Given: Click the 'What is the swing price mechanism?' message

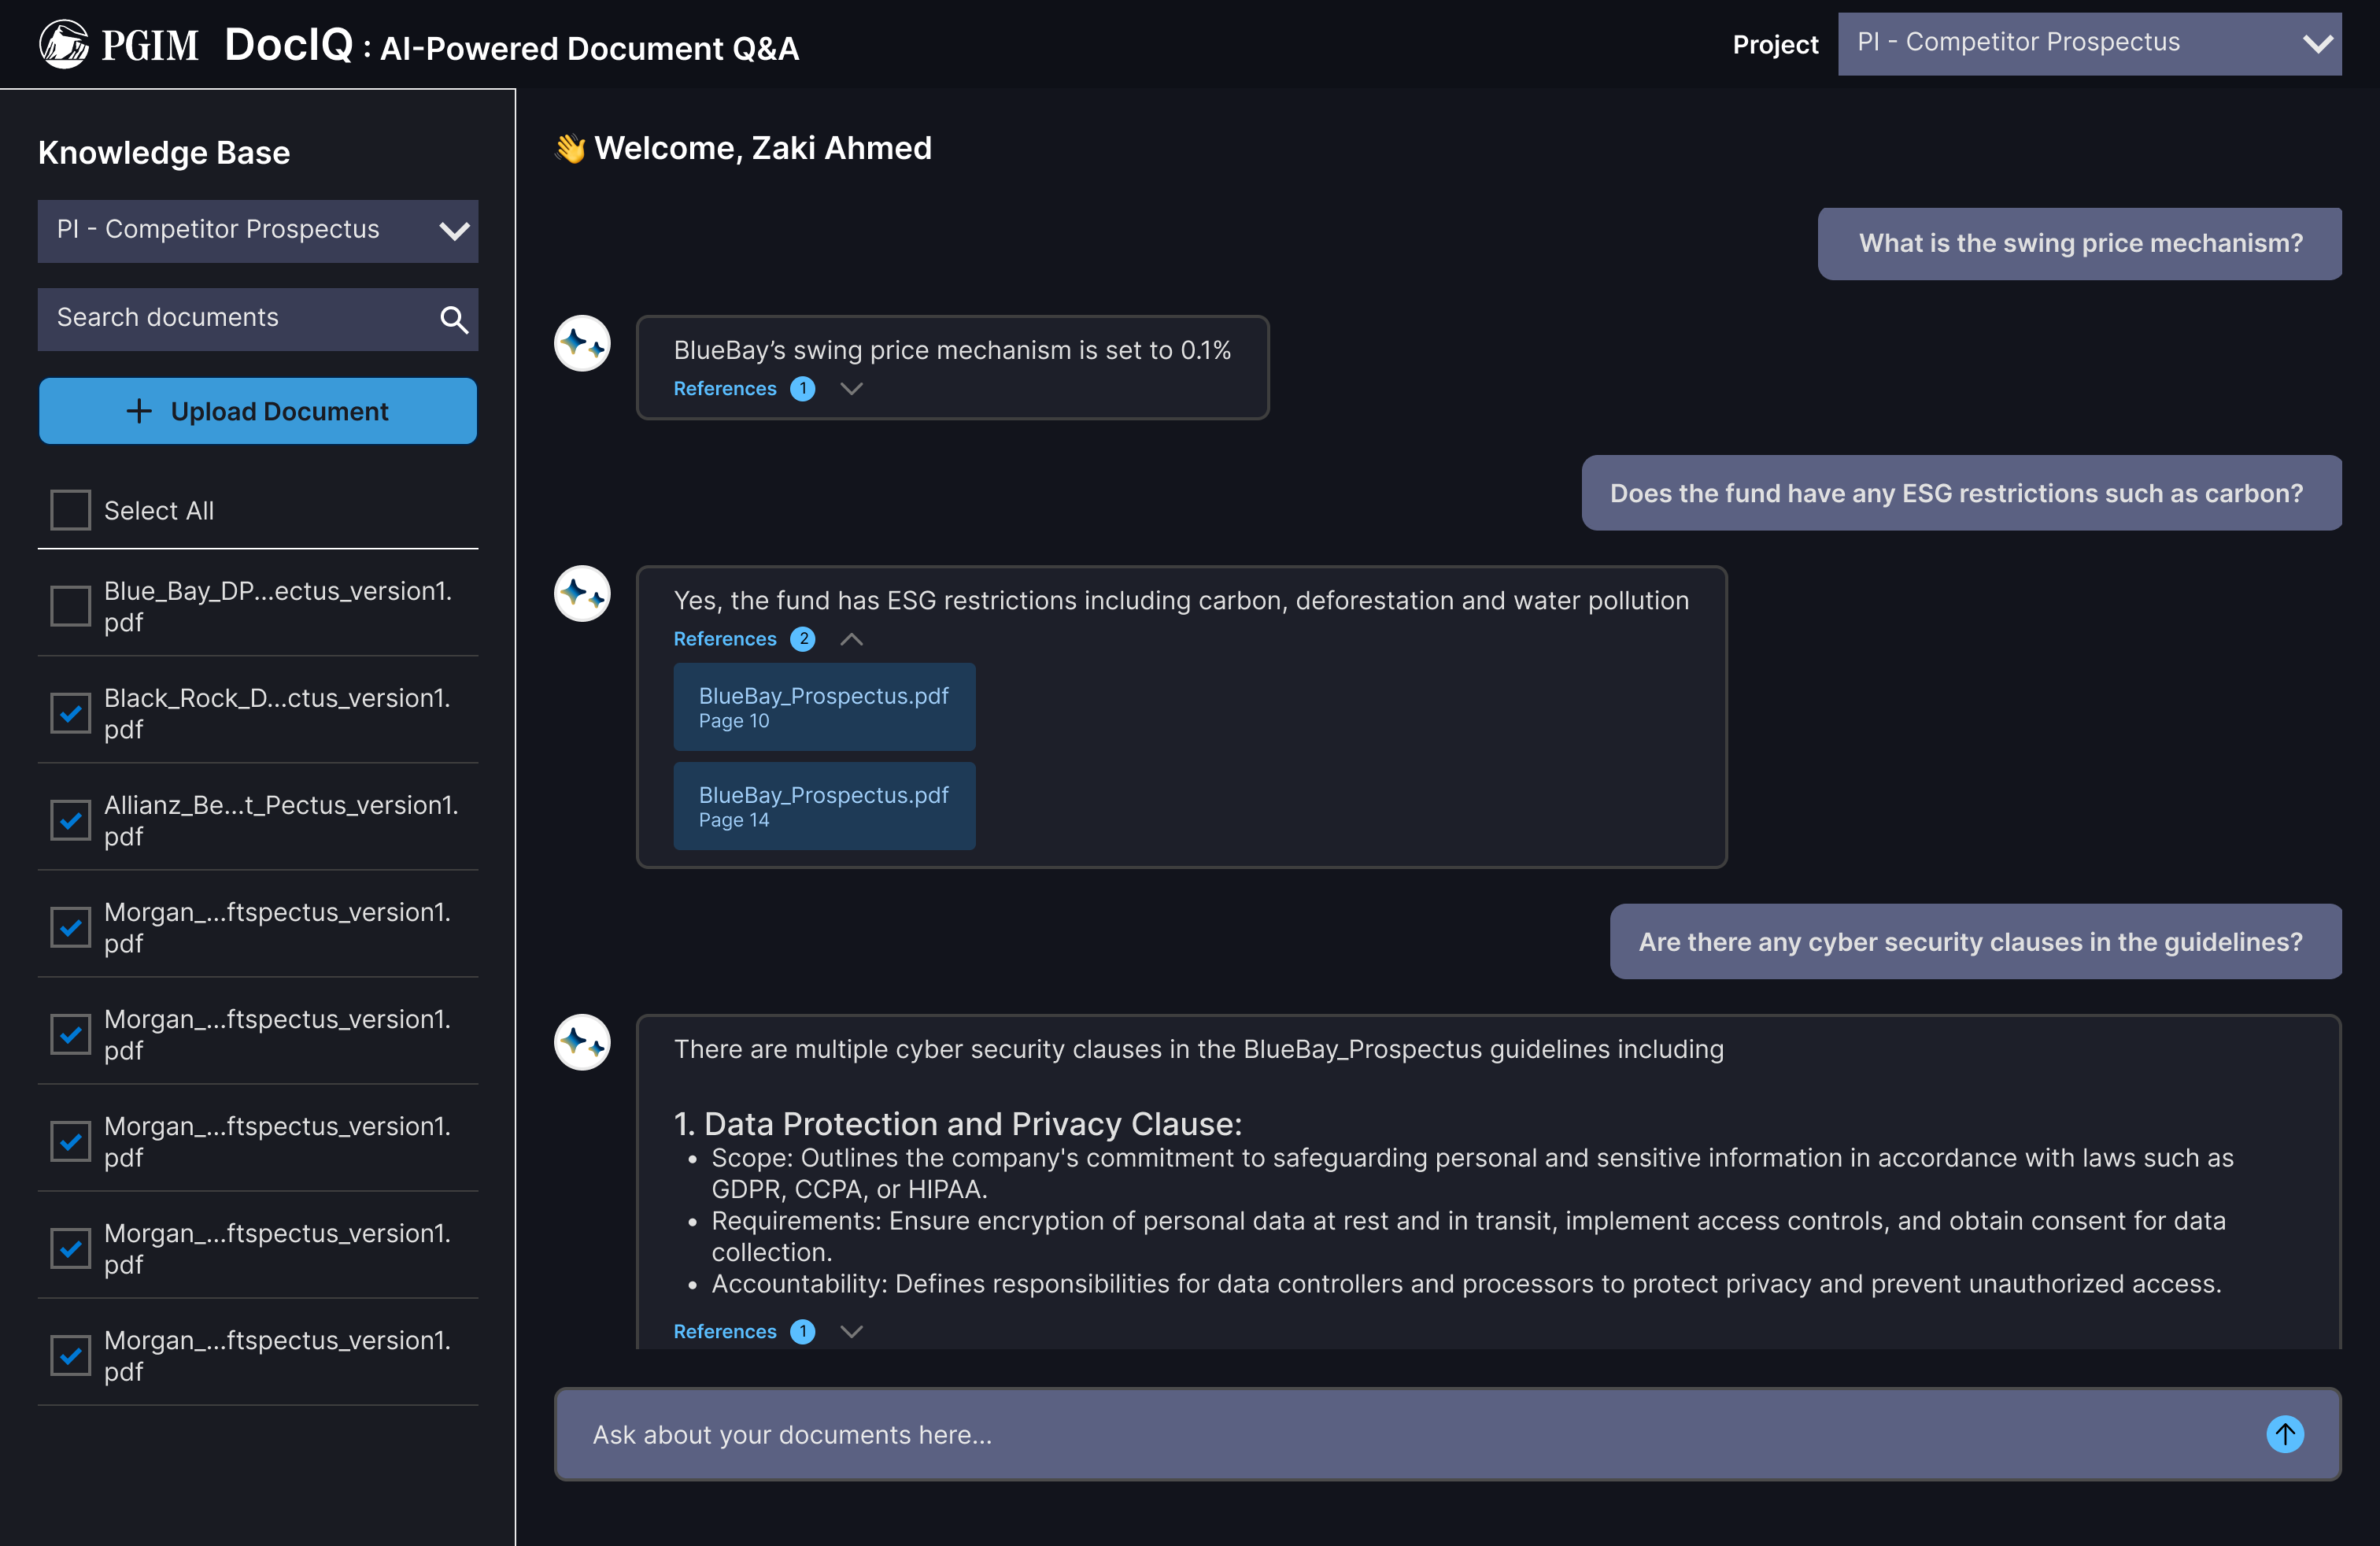Looking at the screenshot, I should 2080,243.
